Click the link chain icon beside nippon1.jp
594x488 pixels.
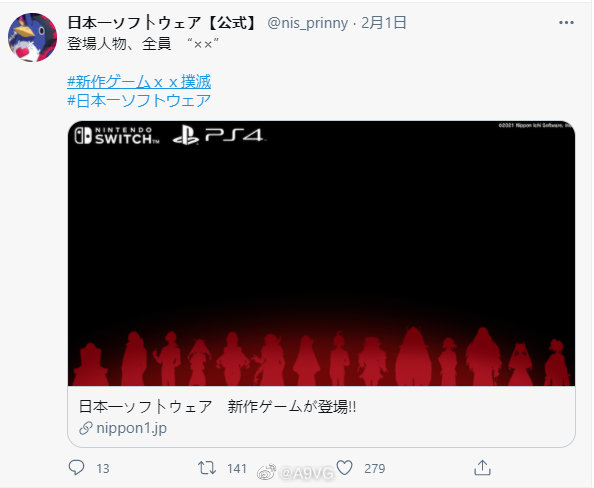click(86, 428)
